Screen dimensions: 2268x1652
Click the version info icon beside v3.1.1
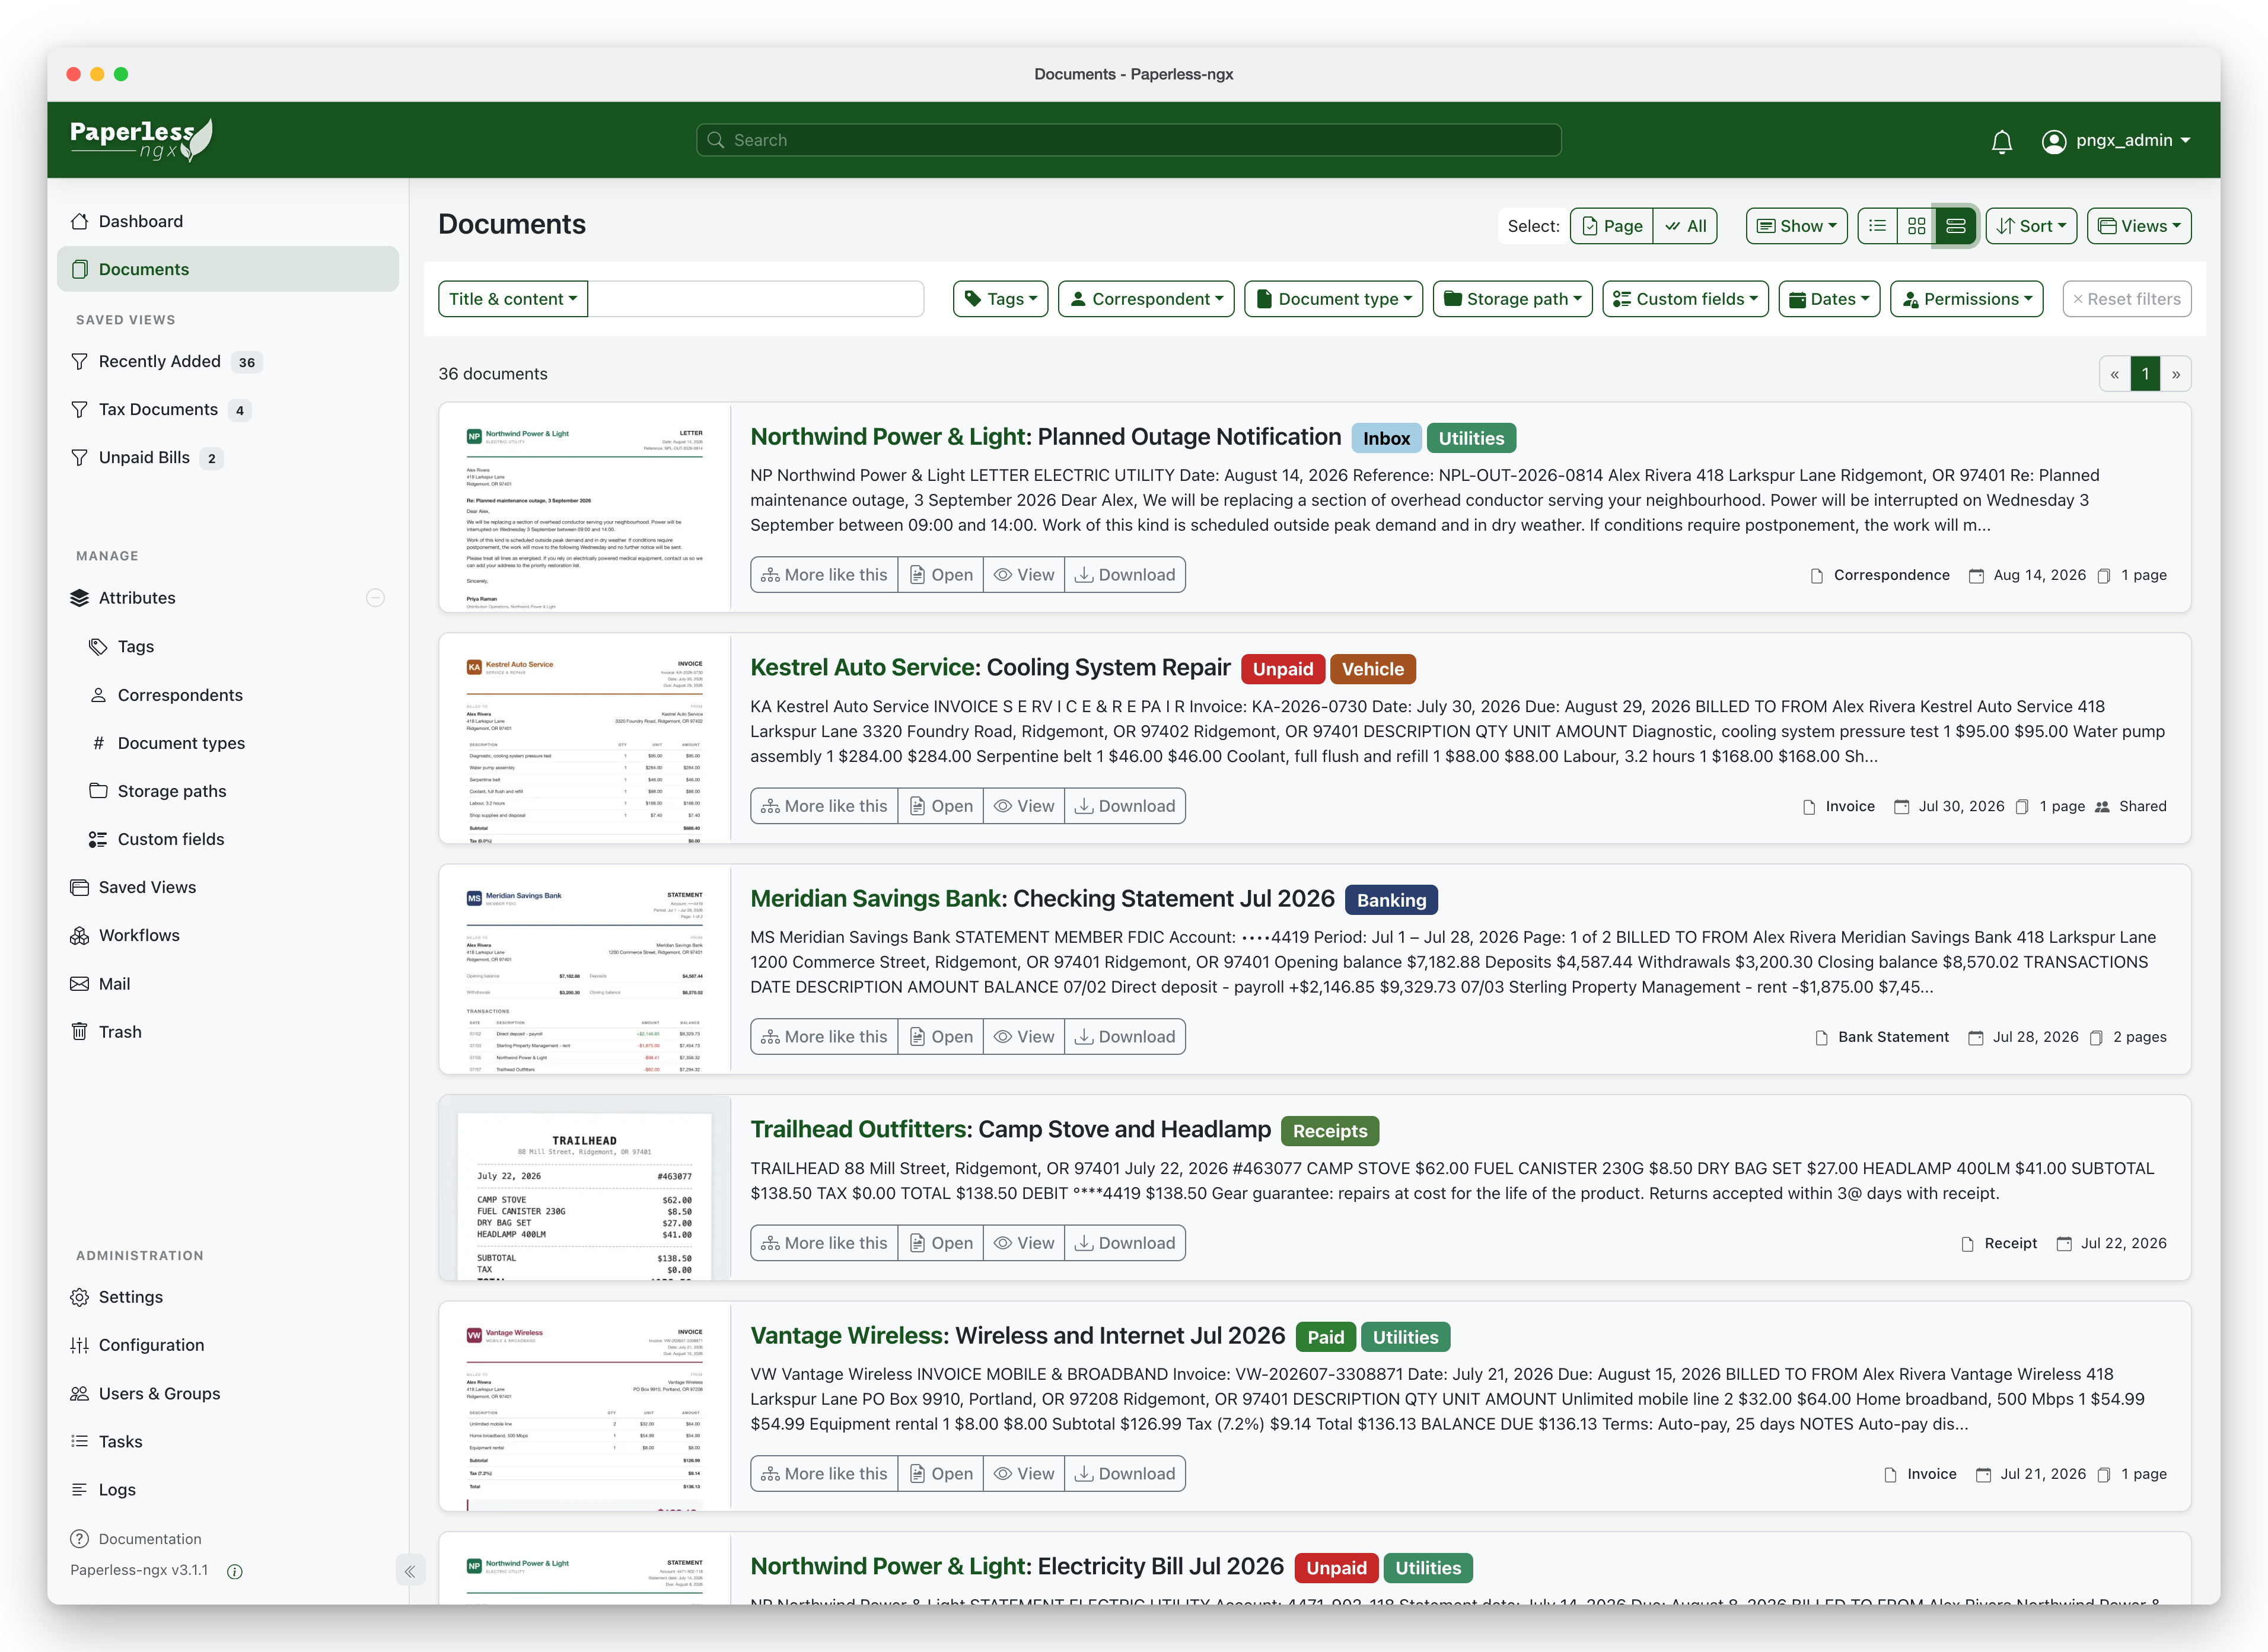pyautogui.click(x=235, y=1571)
